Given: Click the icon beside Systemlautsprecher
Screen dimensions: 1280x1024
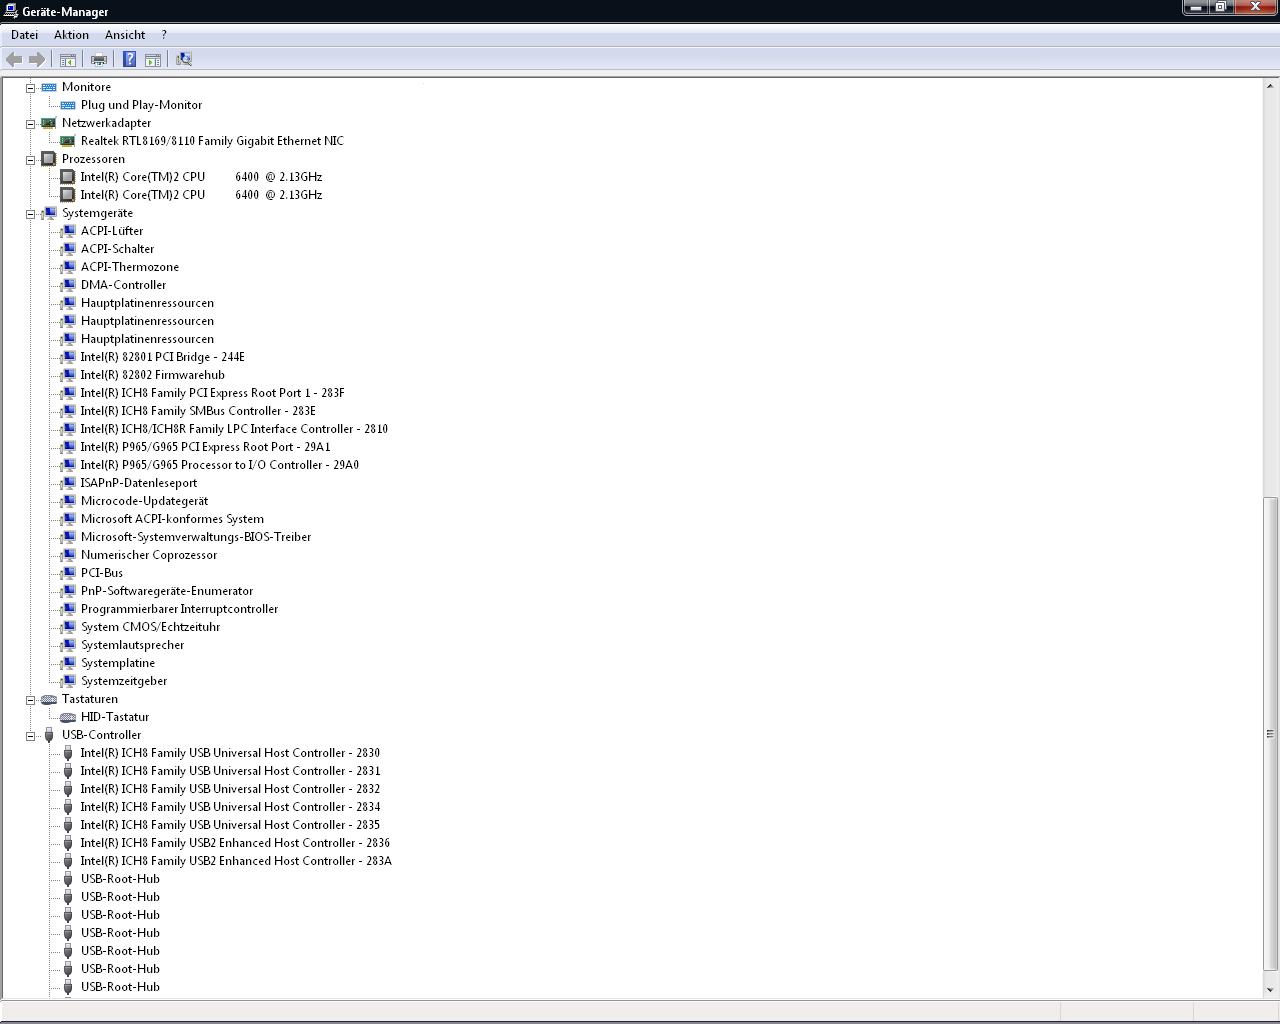Looking at the screenshot, I should click(x=68, y=645).
